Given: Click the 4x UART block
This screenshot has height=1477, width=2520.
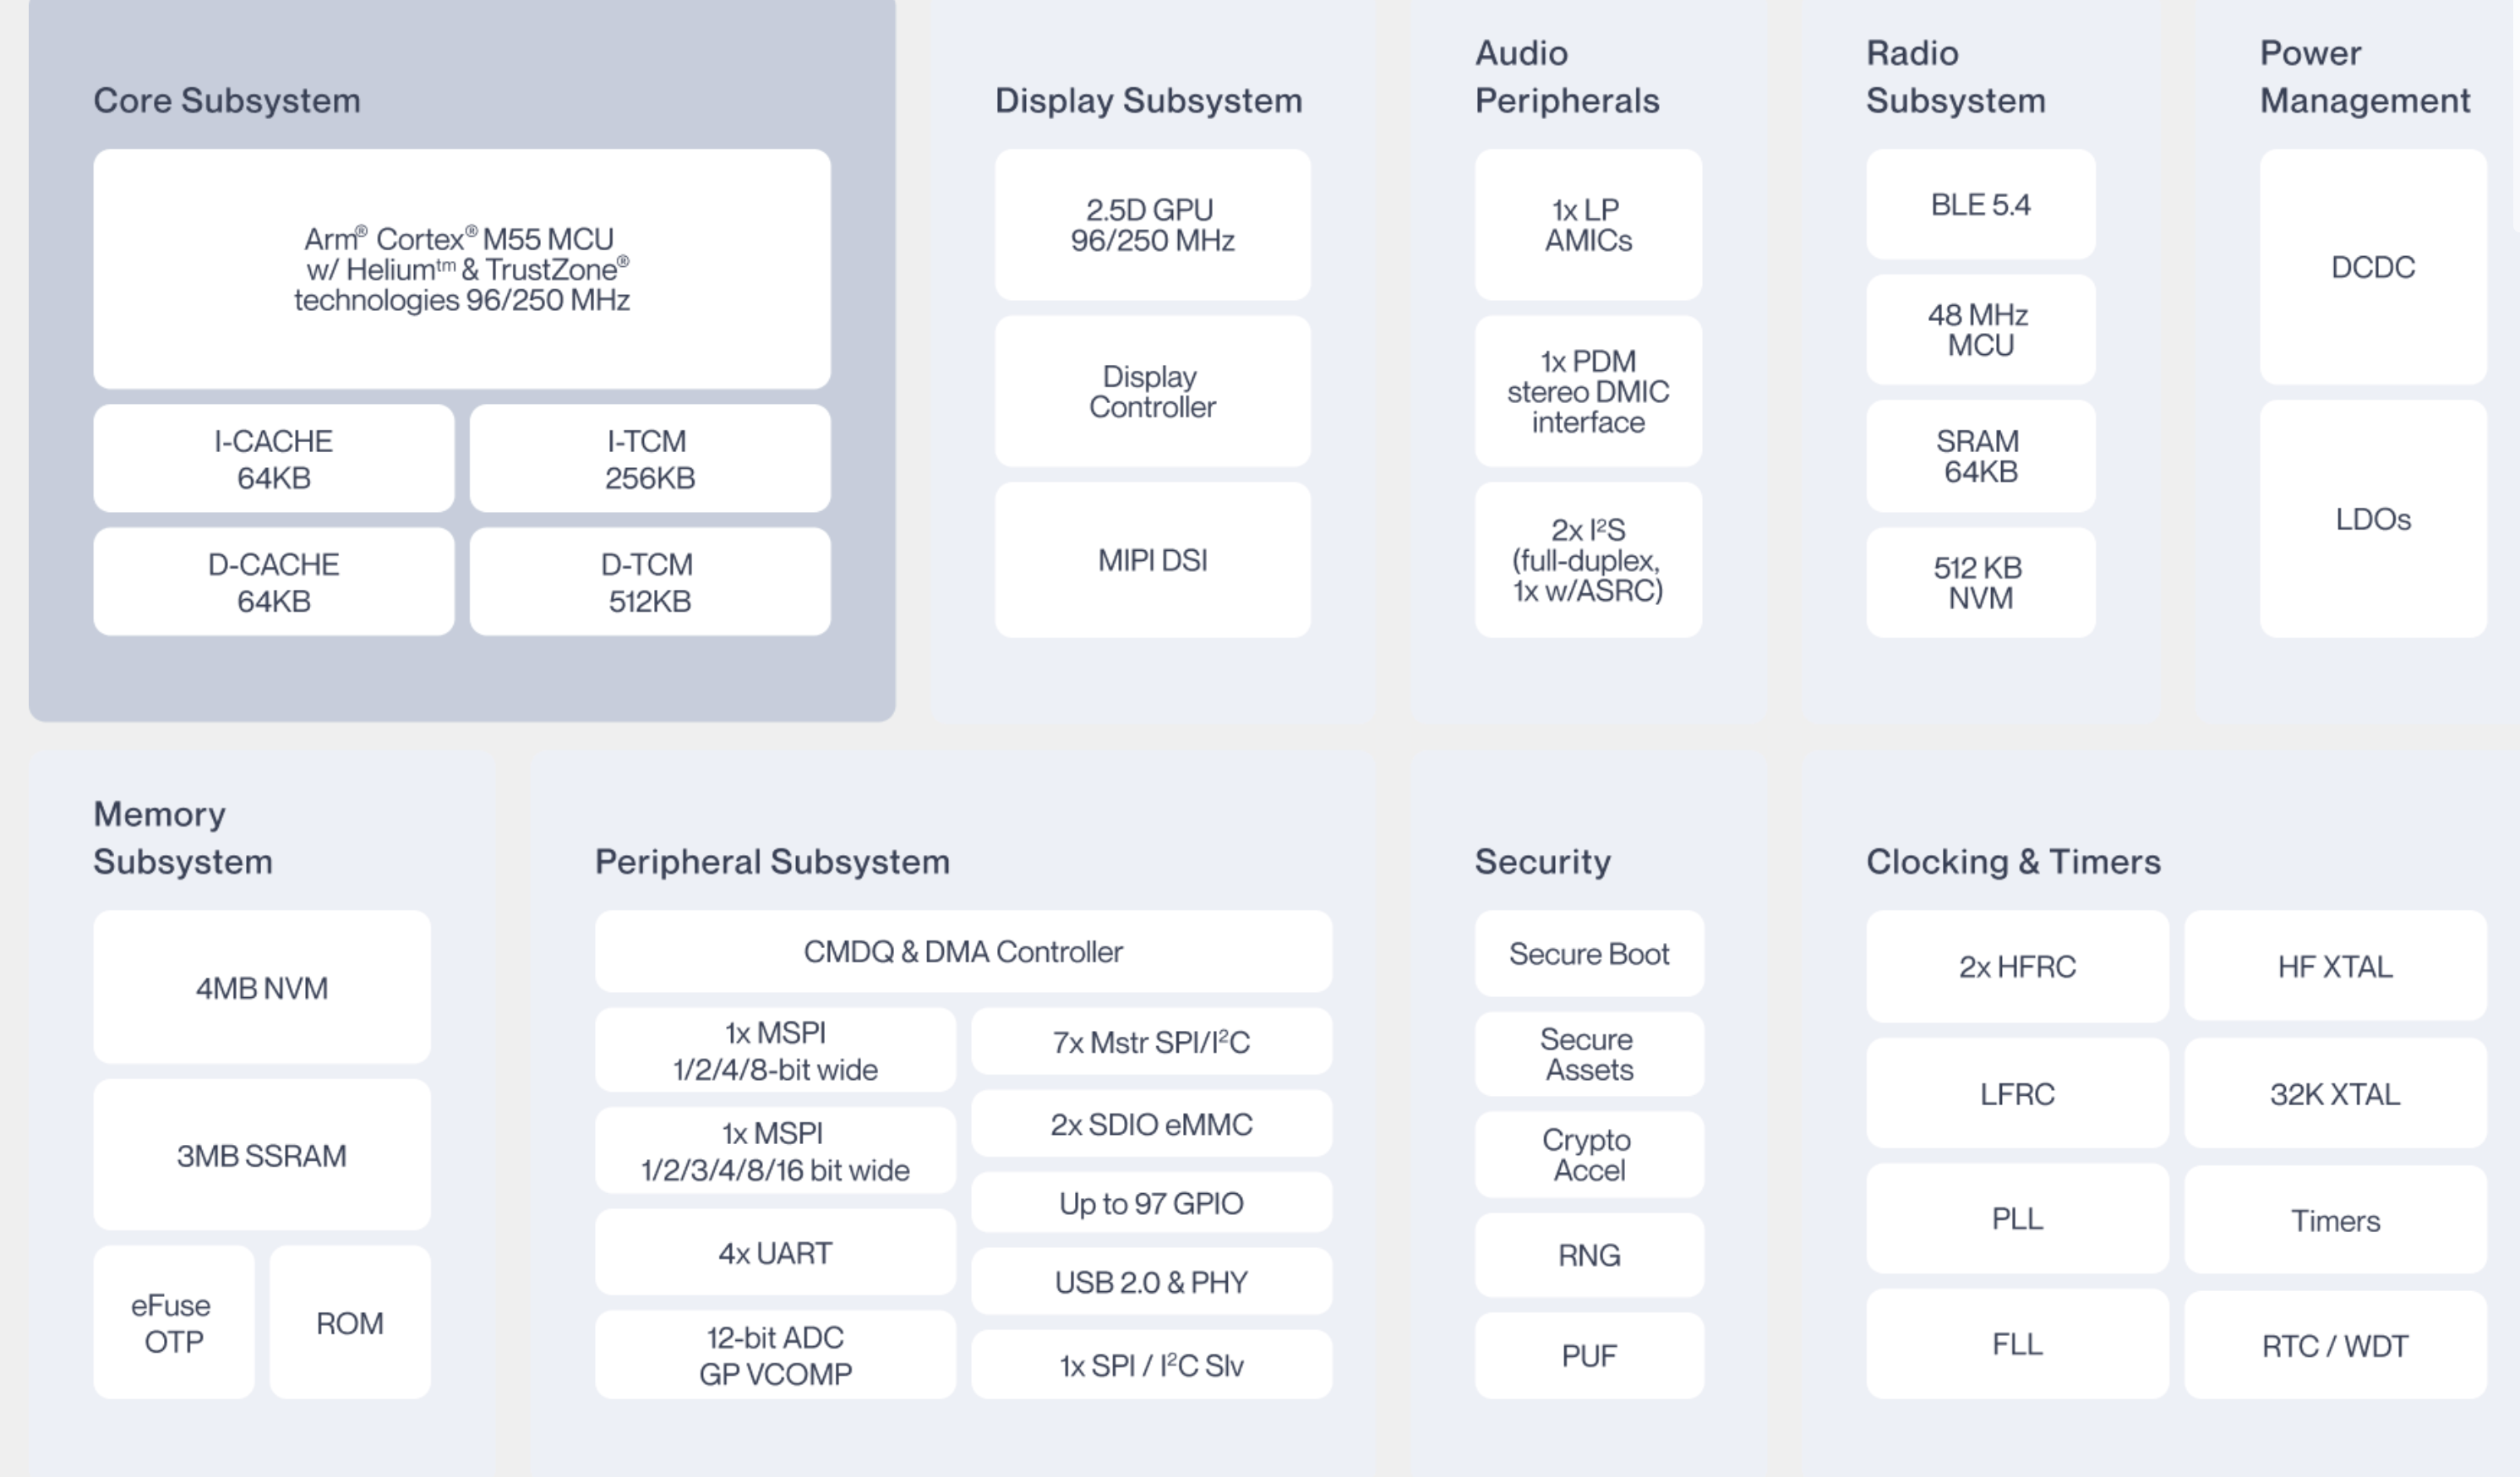Looking at the screenshot, I should [x=775, y=1253].
